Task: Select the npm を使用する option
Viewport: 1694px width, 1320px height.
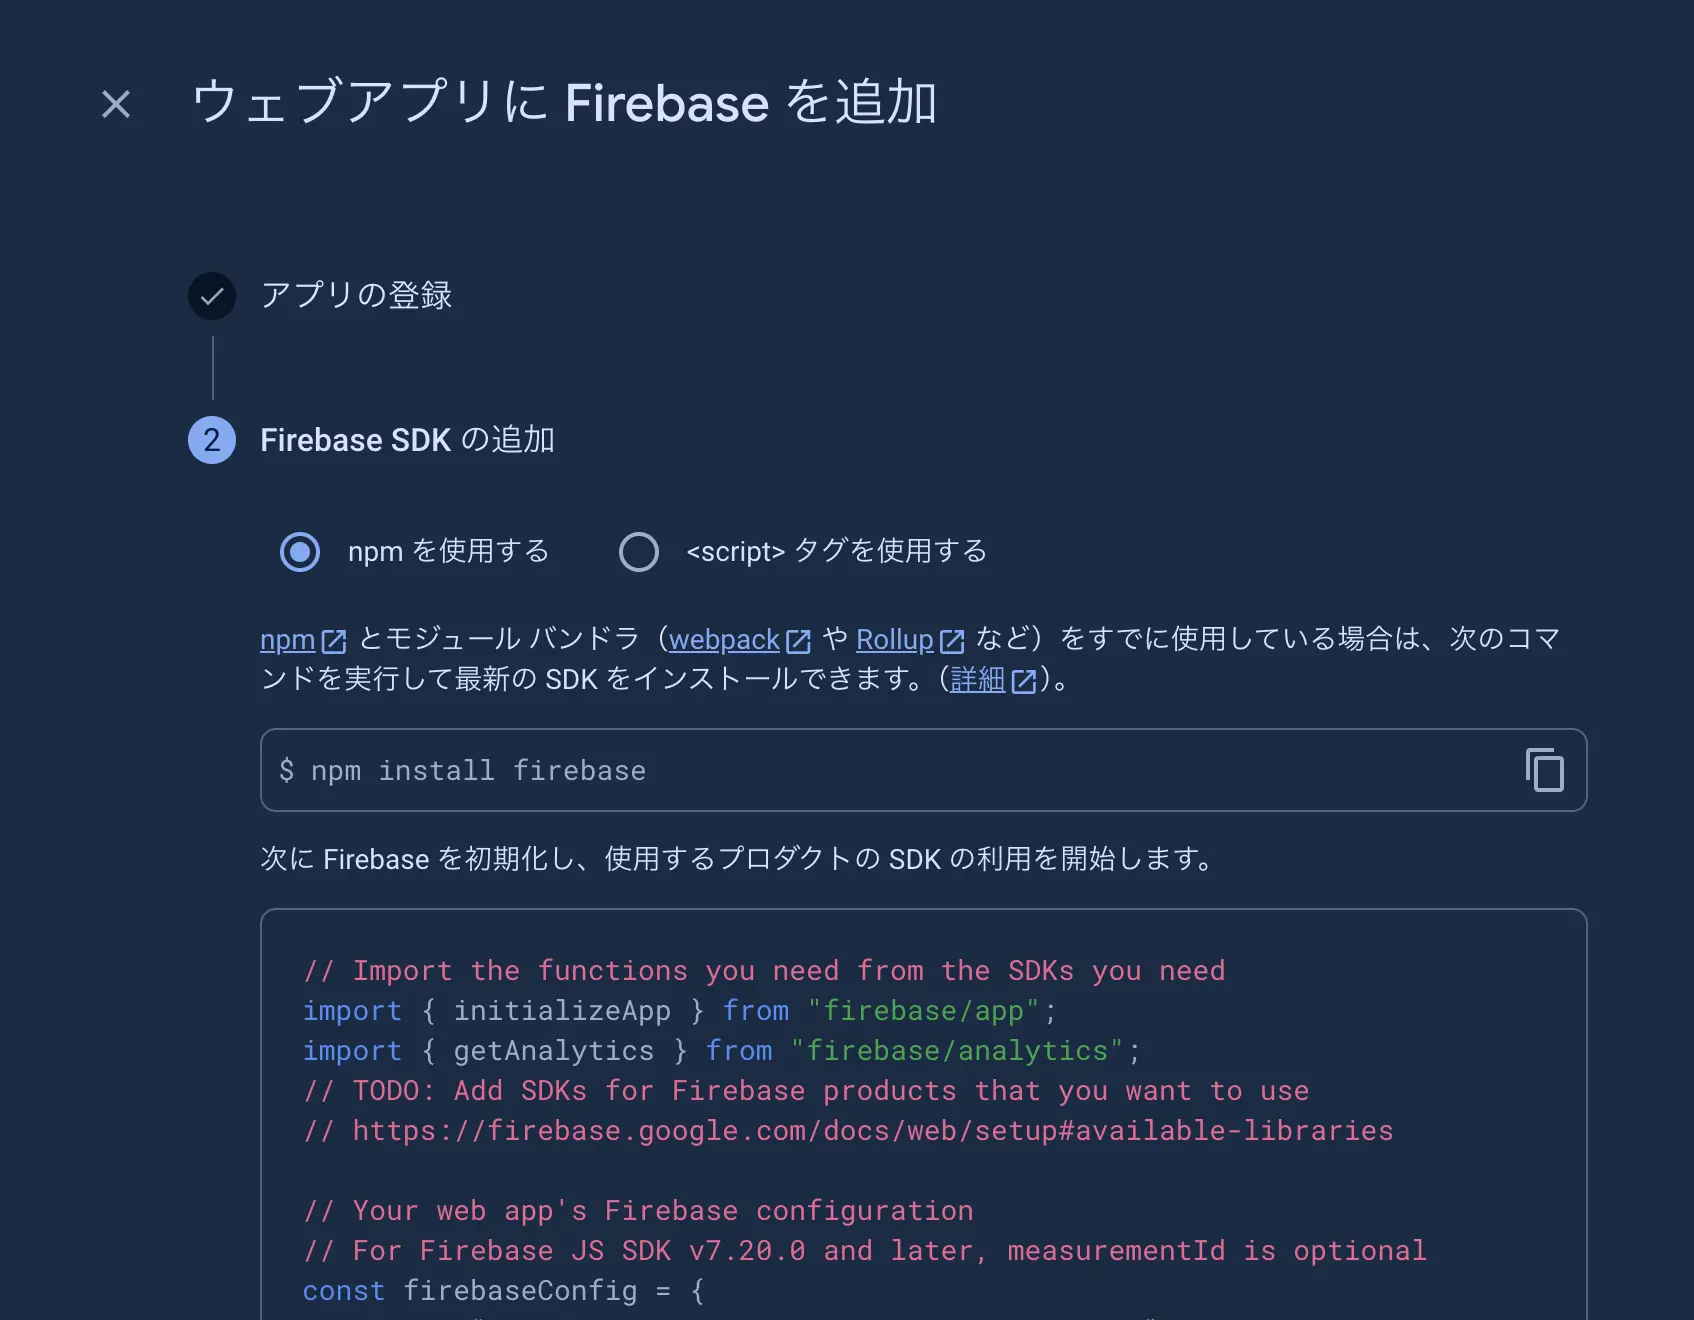Action: (299, 551)
